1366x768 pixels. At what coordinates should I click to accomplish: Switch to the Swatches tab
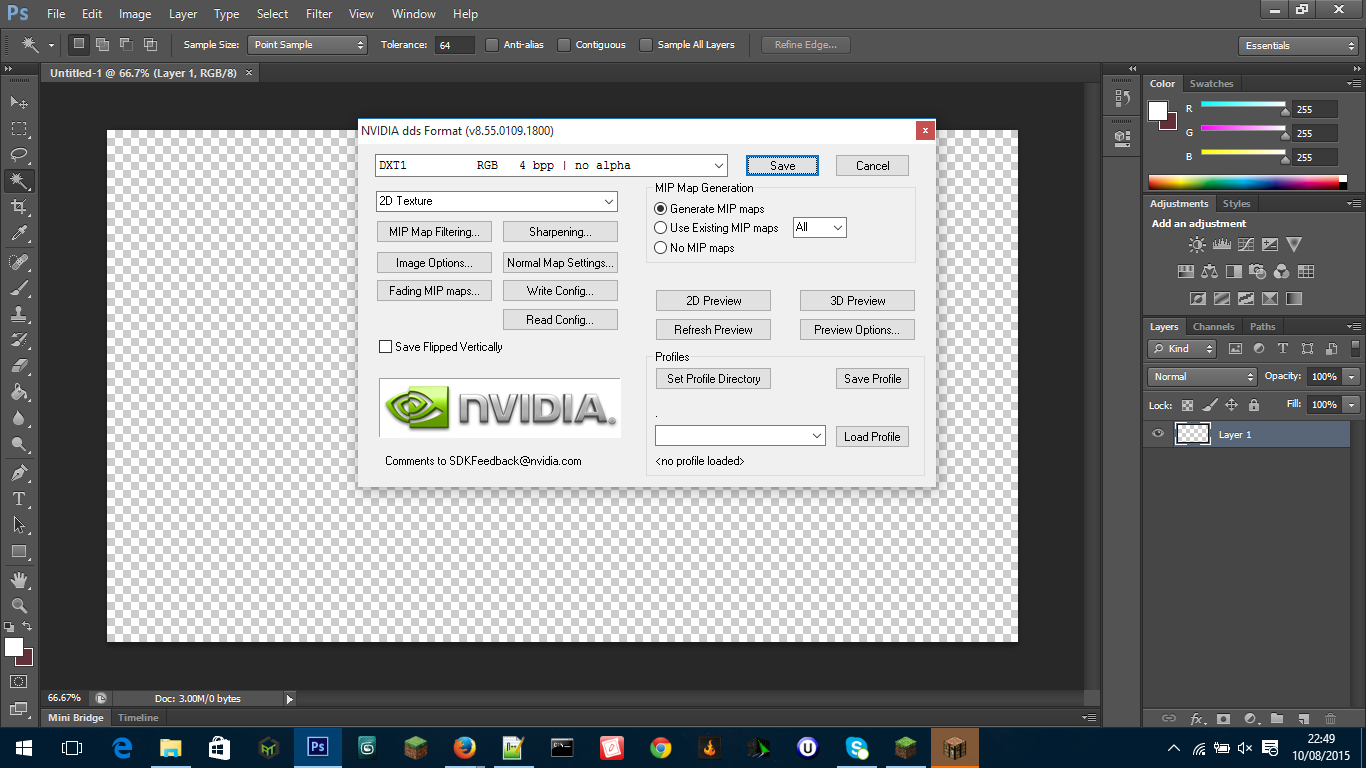pos(1211,84)
